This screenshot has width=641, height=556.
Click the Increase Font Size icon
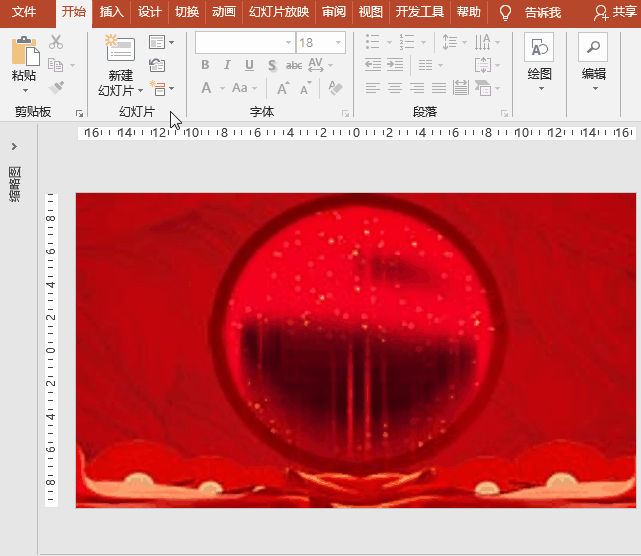point(283,88)
